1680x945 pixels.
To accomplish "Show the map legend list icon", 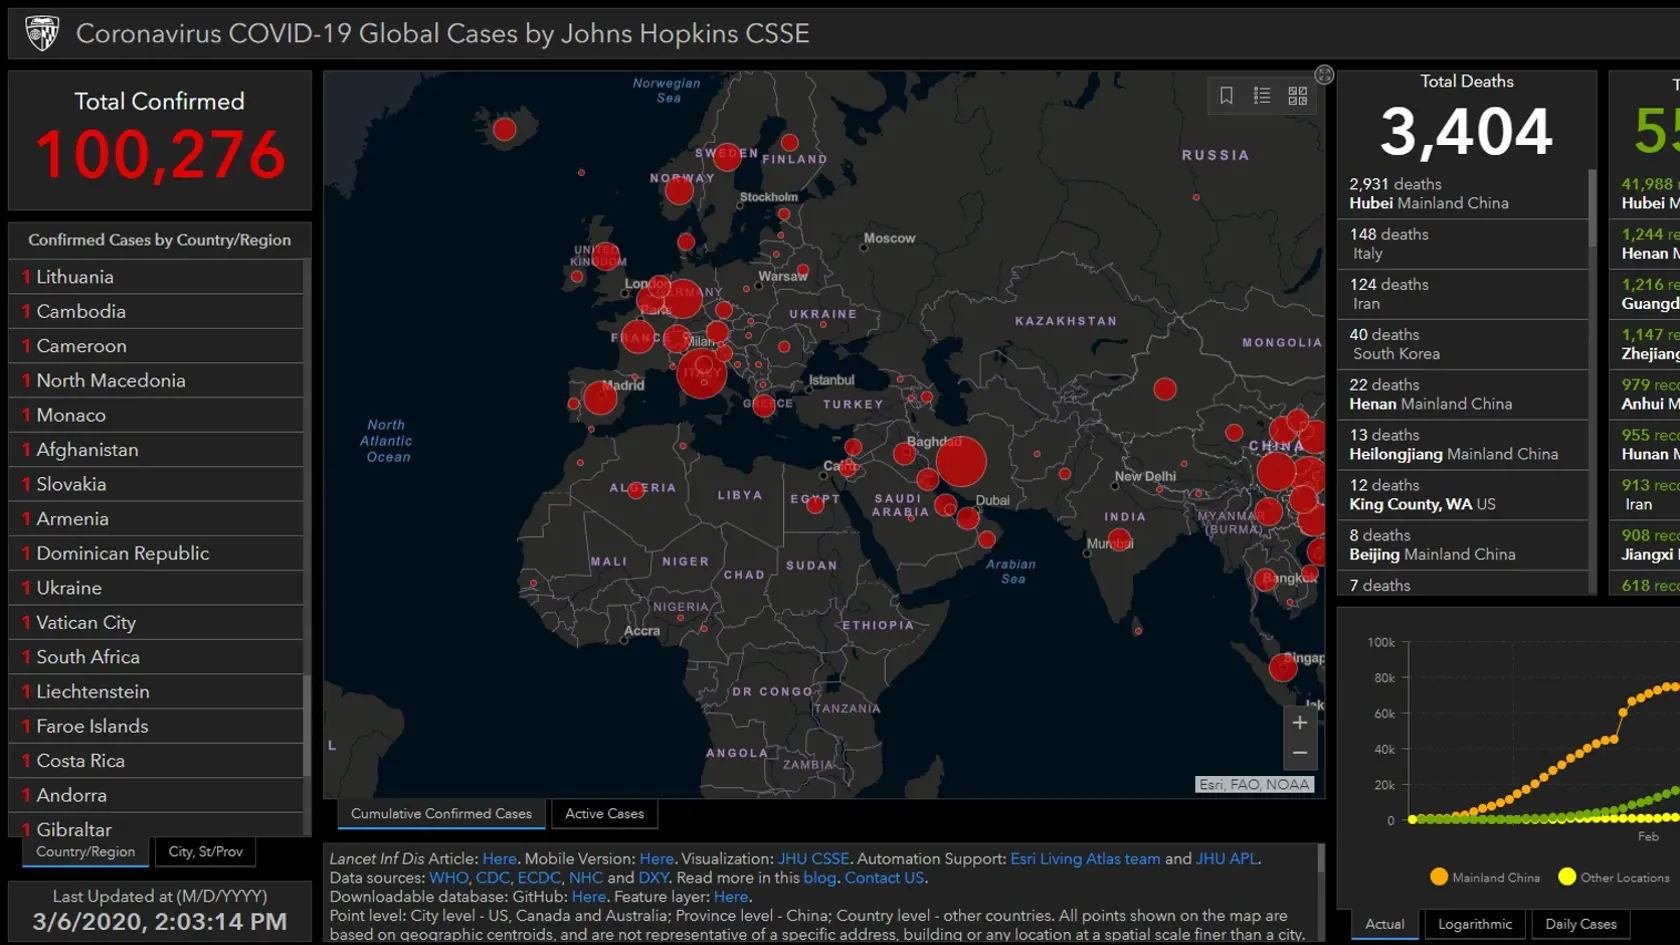I will click(1262, 95).
